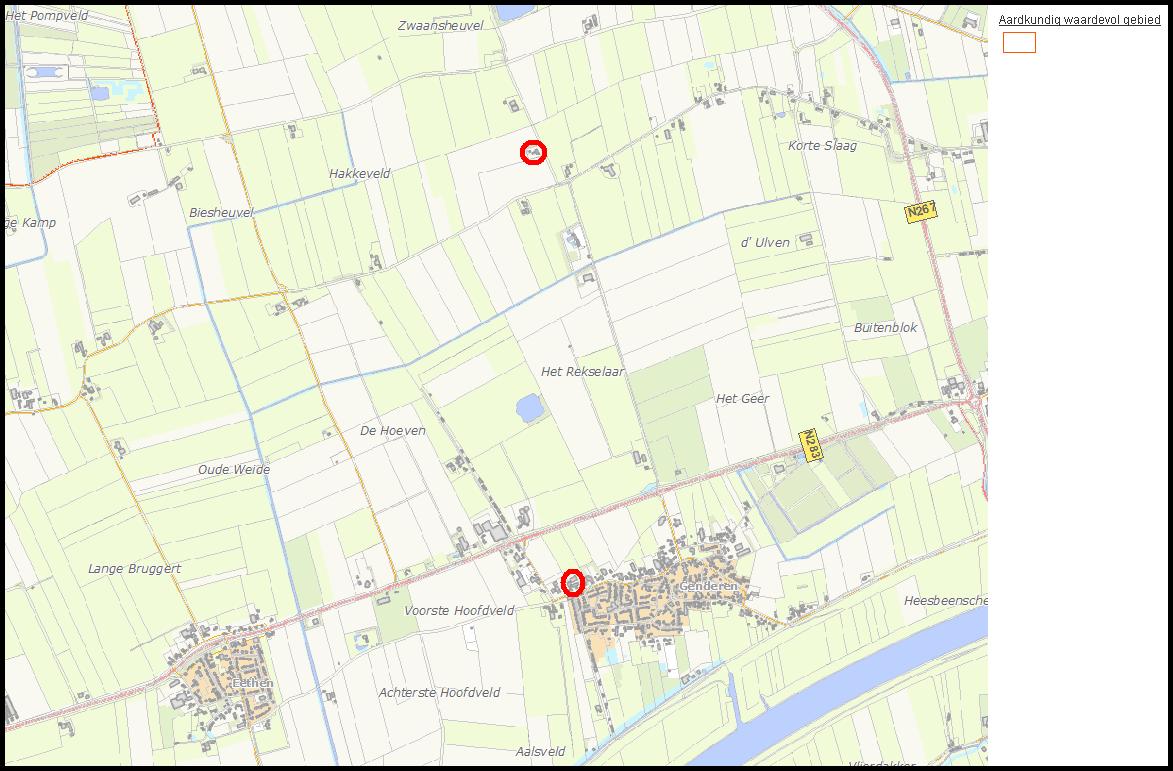This screenshot has height=771, width=1173.
Task: Click the N267 road shield
Action: point(921,212)
